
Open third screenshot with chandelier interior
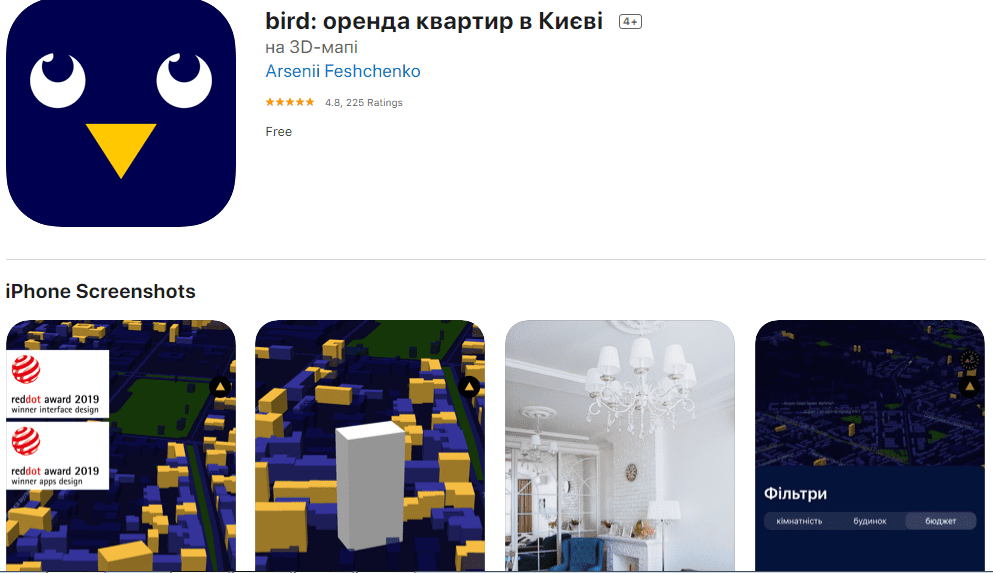[620, 446]
